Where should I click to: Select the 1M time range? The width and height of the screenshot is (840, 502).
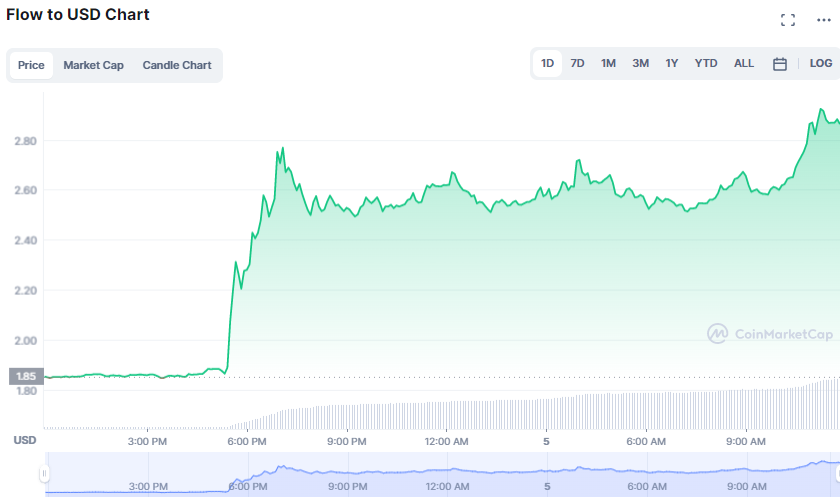click(x=608, y=64)
